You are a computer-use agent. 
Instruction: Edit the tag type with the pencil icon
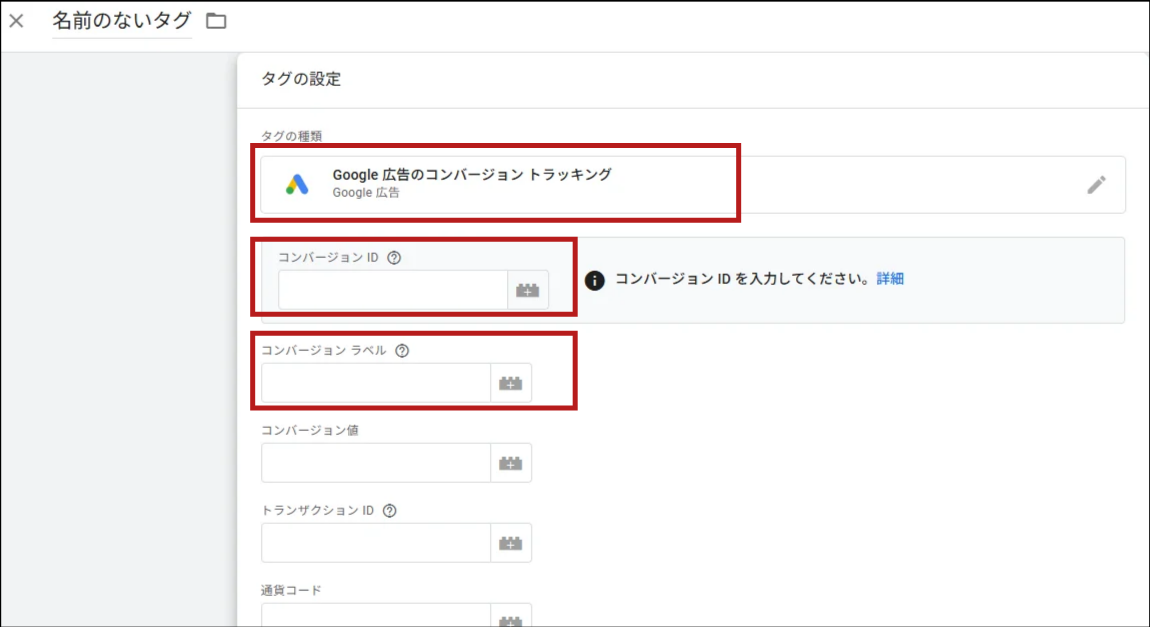[1096, 185]
